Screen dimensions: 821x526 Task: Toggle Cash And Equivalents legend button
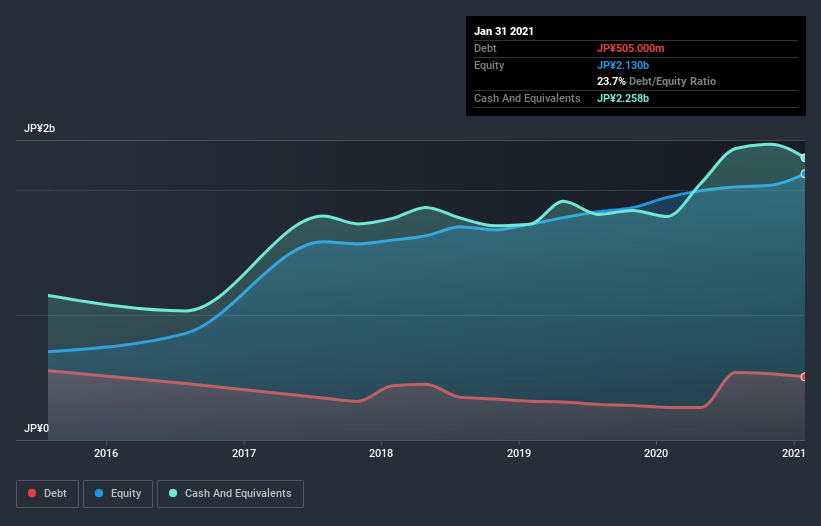pos(230,494)
